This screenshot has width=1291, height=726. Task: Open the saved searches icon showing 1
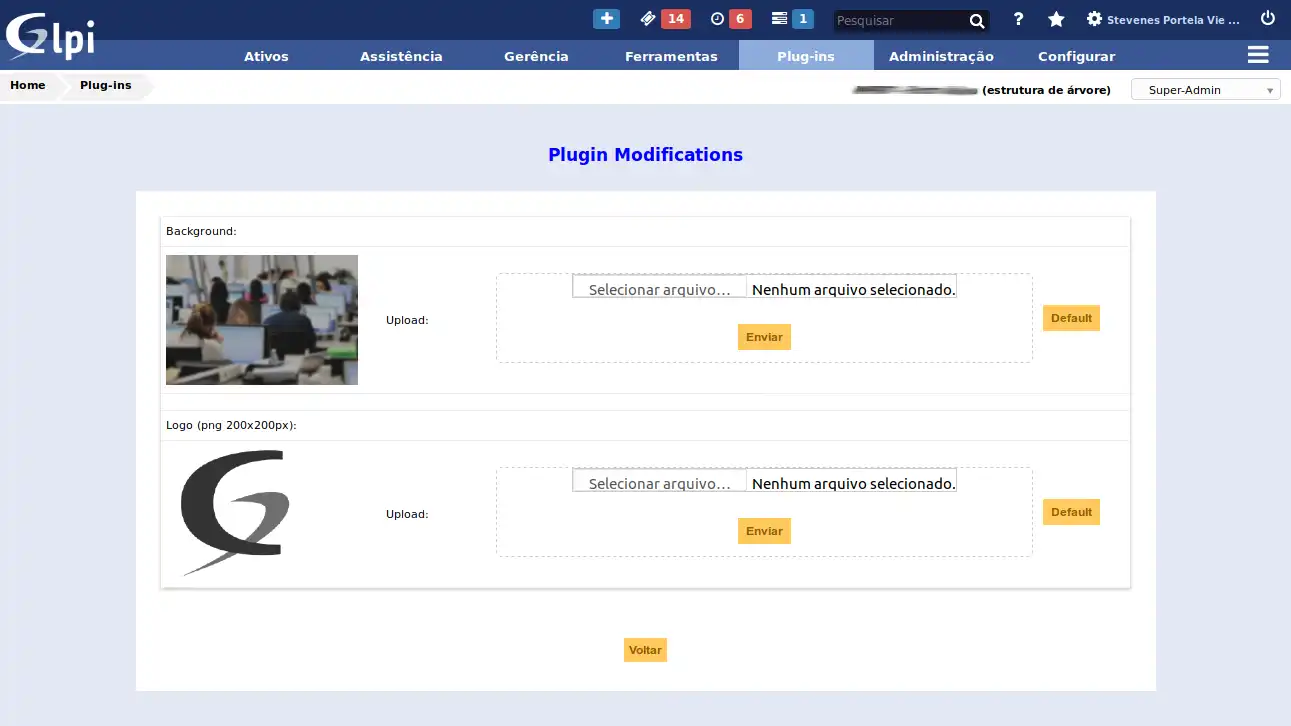[x=790, y=18]
